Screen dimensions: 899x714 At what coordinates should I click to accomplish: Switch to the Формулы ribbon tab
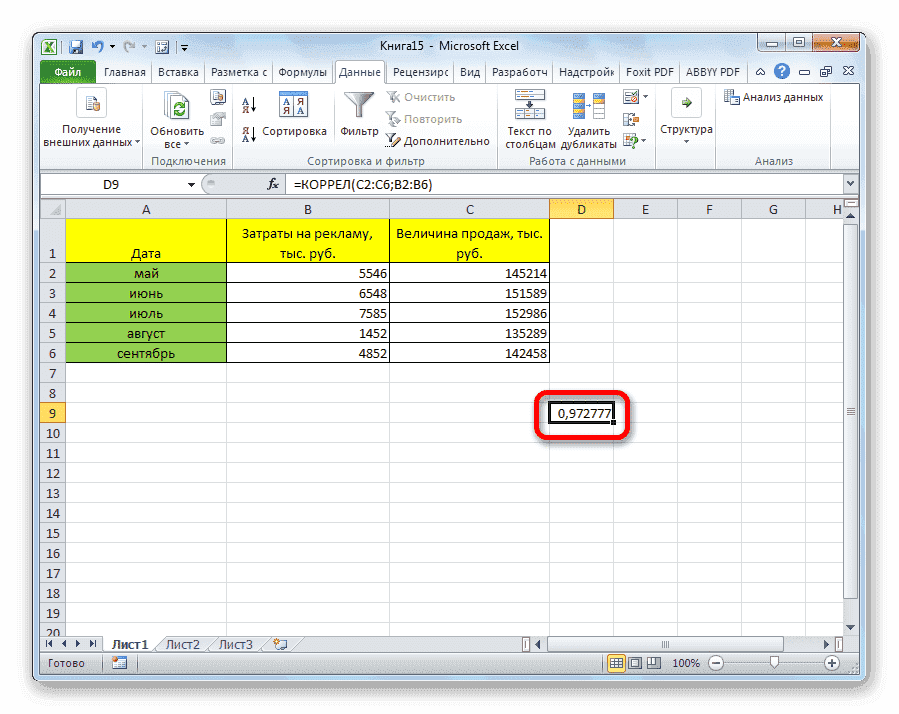(302, 72)
